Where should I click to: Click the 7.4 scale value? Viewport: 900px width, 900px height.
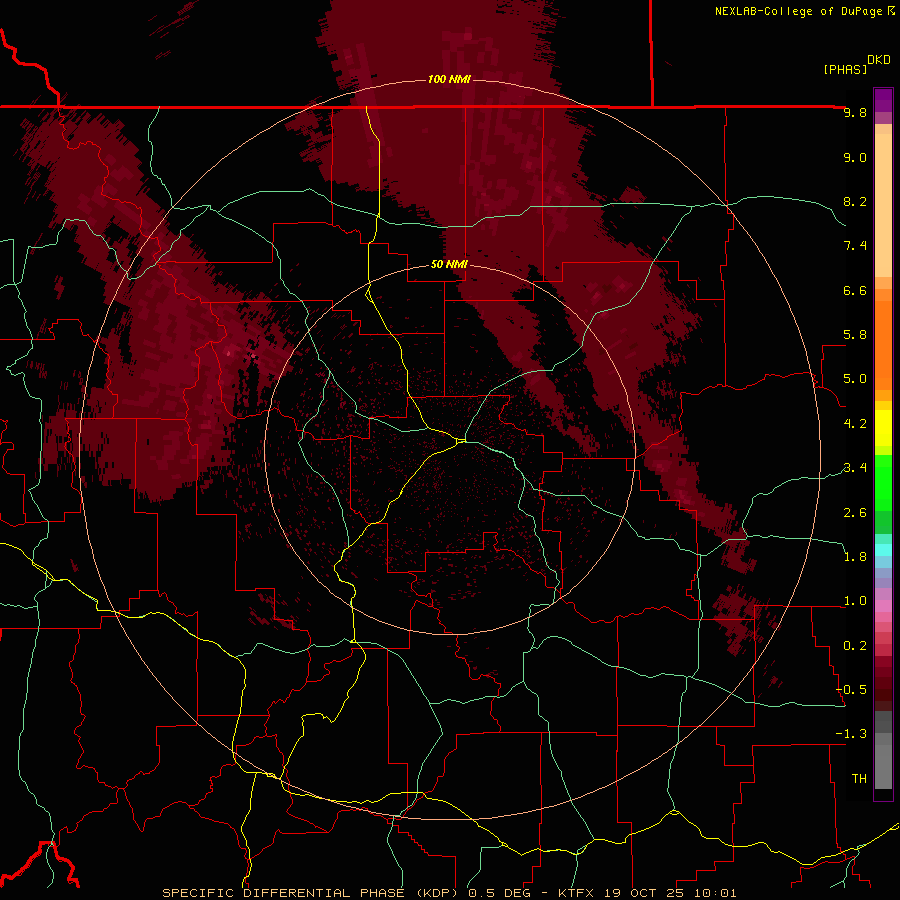tap(855, 246)
